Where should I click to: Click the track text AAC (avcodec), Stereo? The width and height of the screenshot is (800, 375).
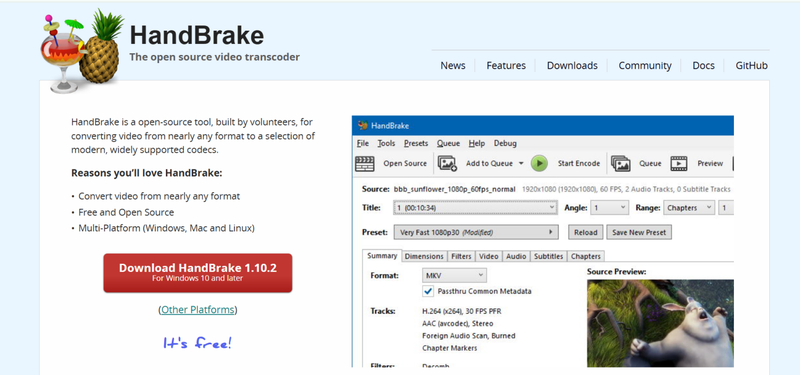458,323
